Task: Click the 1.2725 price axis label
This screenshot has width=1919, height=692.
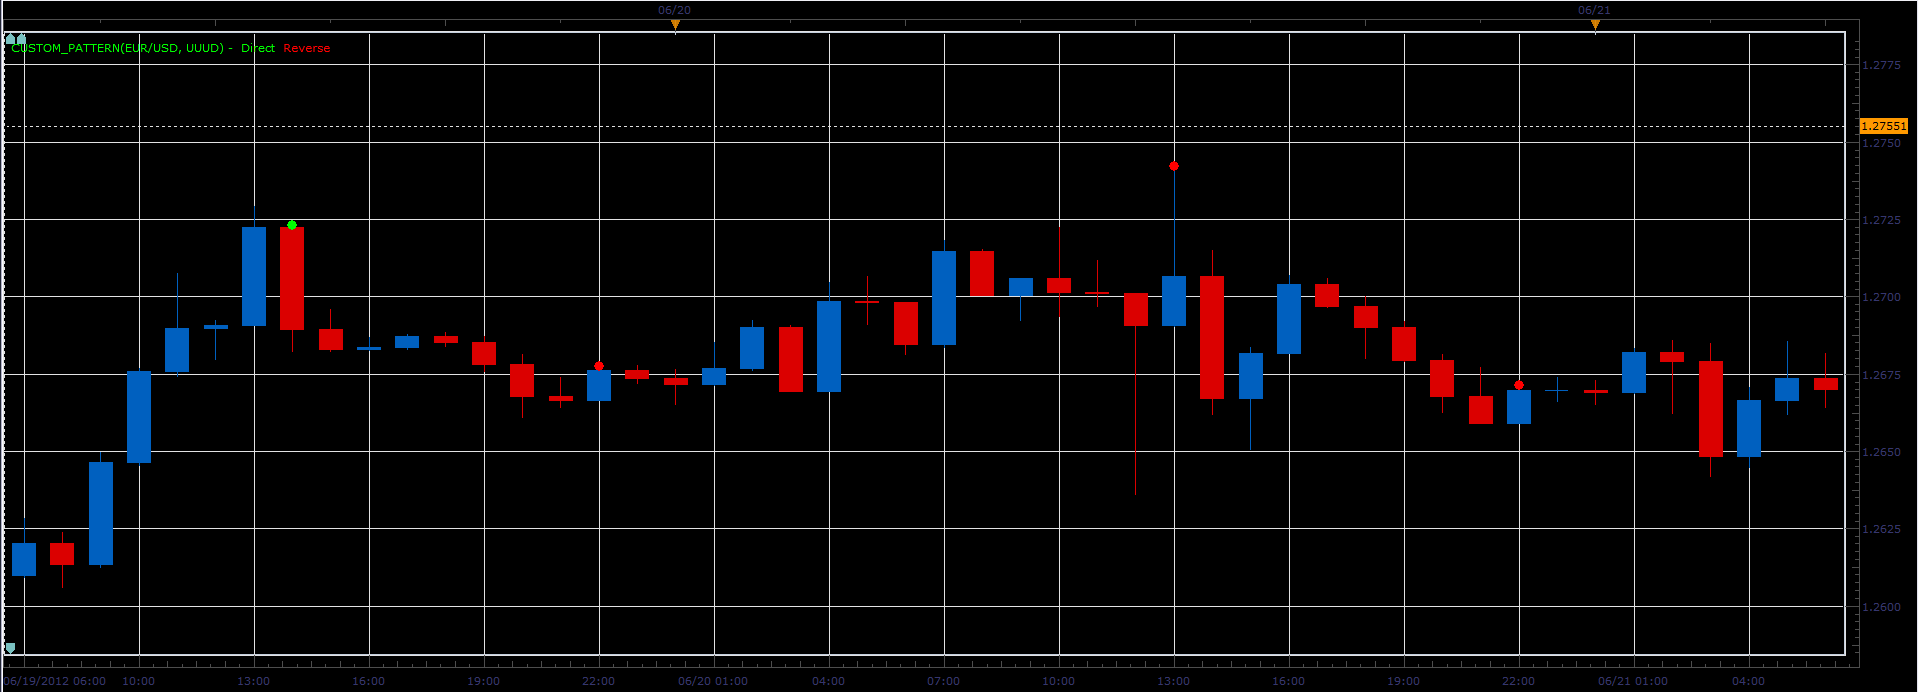Action: [1881, 220]
